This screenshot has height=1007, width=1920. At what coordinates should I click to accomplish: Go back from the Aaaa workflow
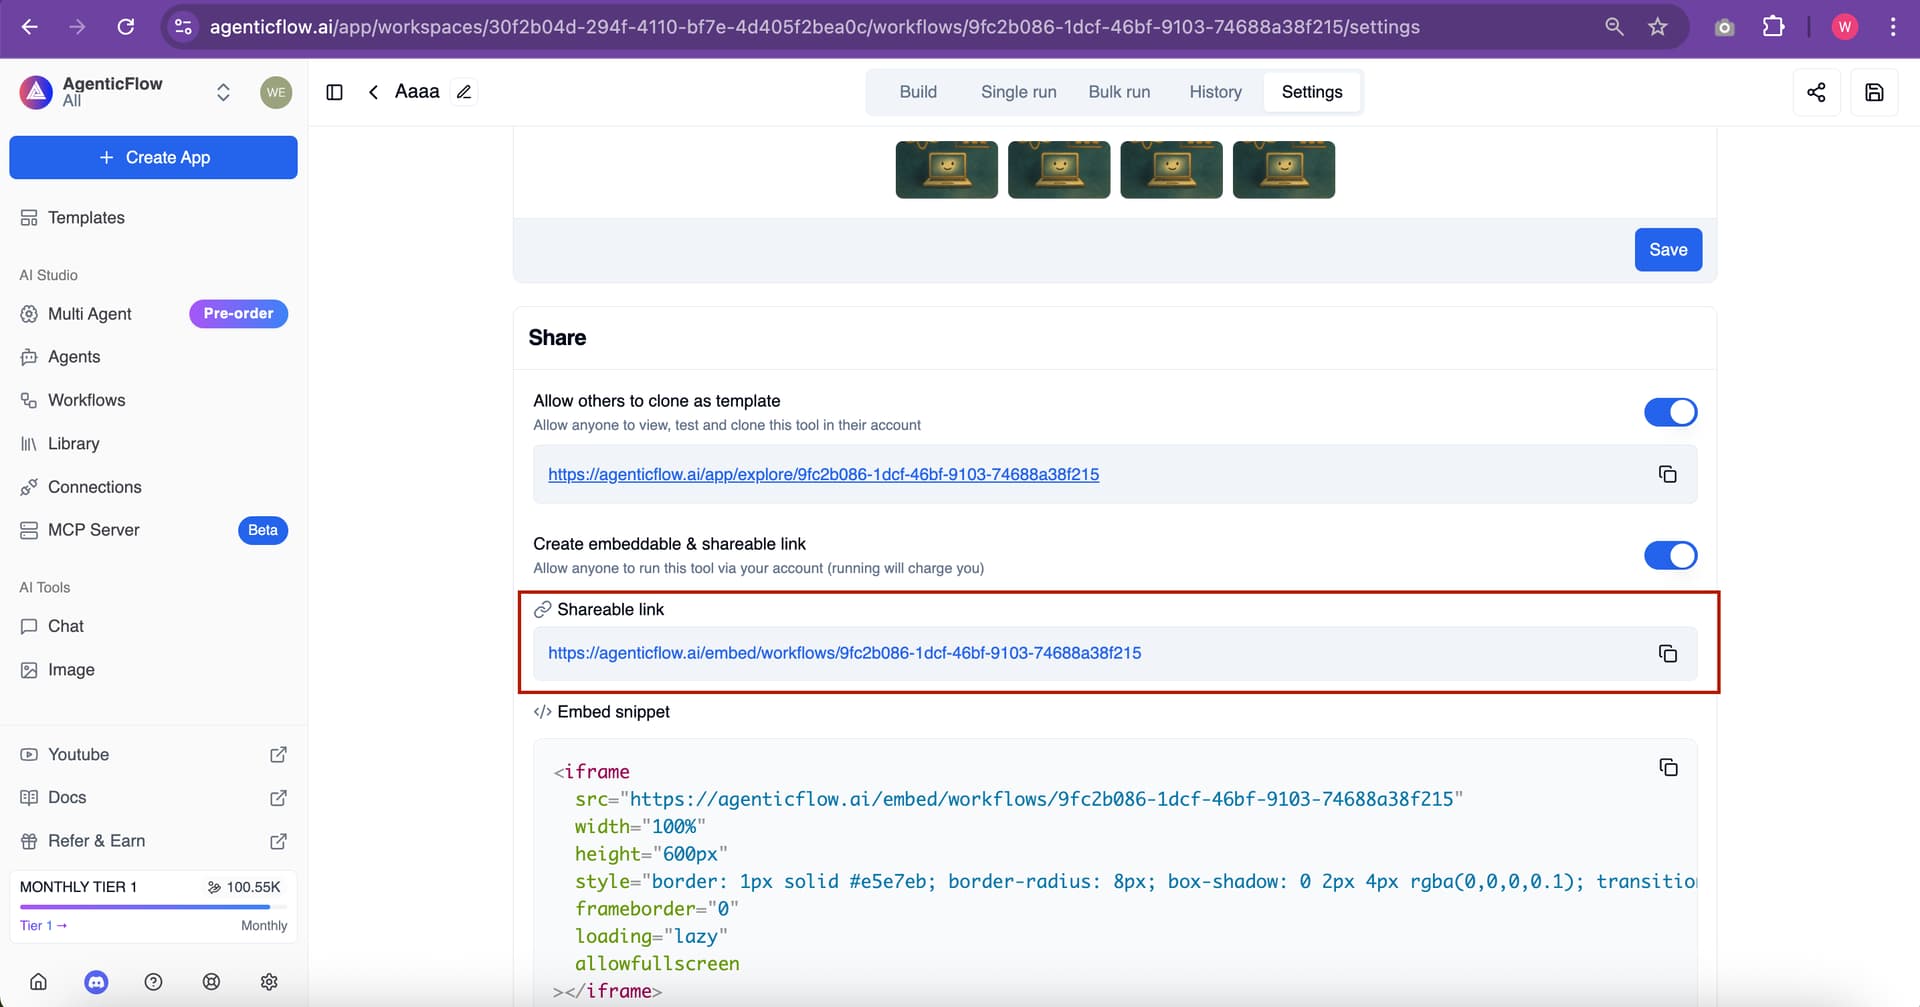click(x=373, y=92)
